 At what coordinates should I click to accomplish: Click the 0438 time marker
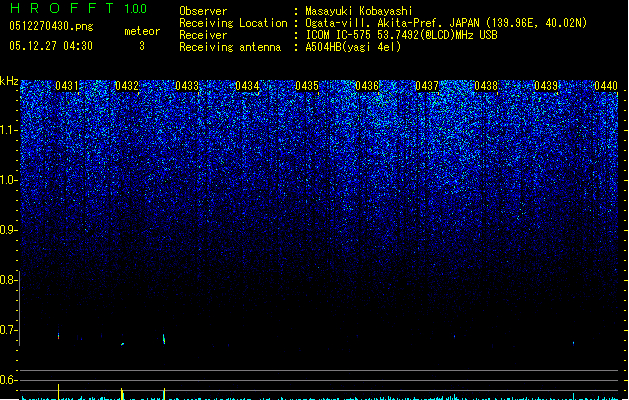[x=486, y=85]
